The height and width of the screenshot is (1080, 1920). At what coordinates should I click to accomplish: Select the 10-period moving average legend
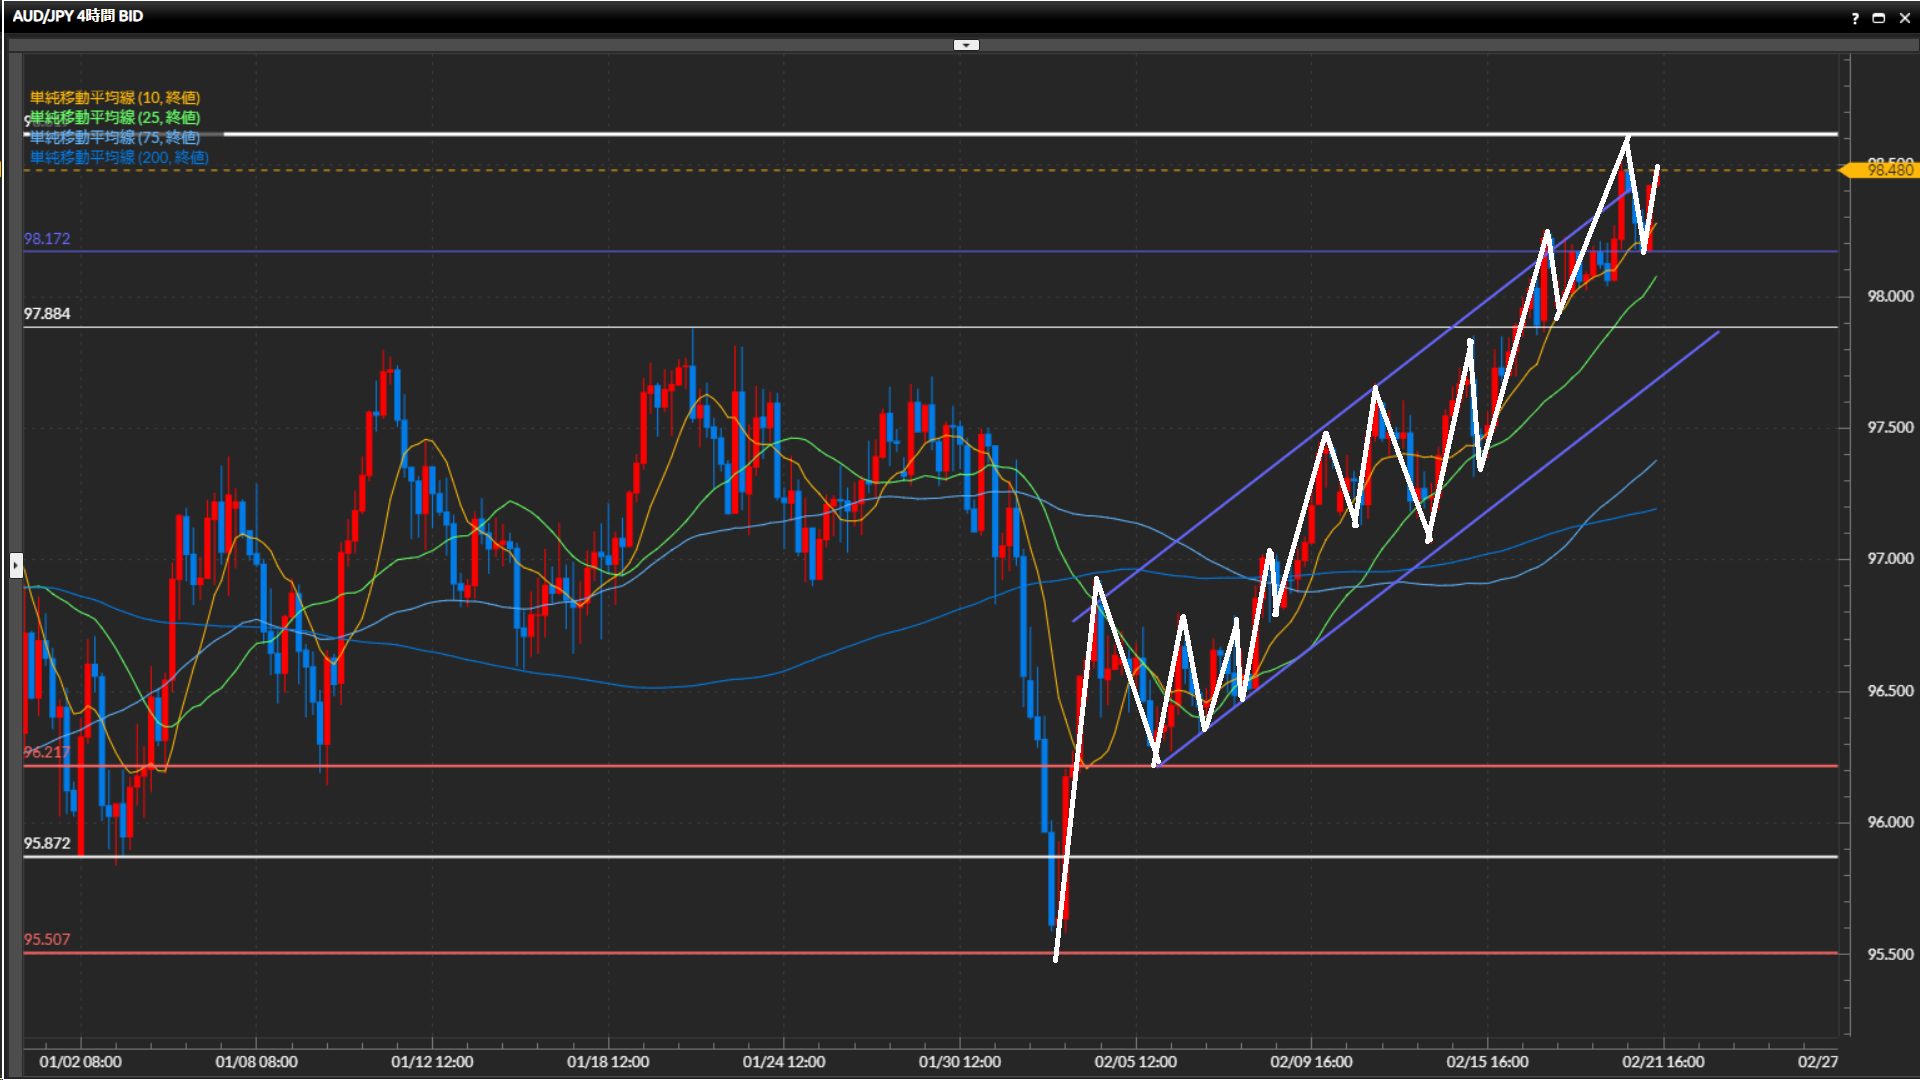(x=115, y=97)
